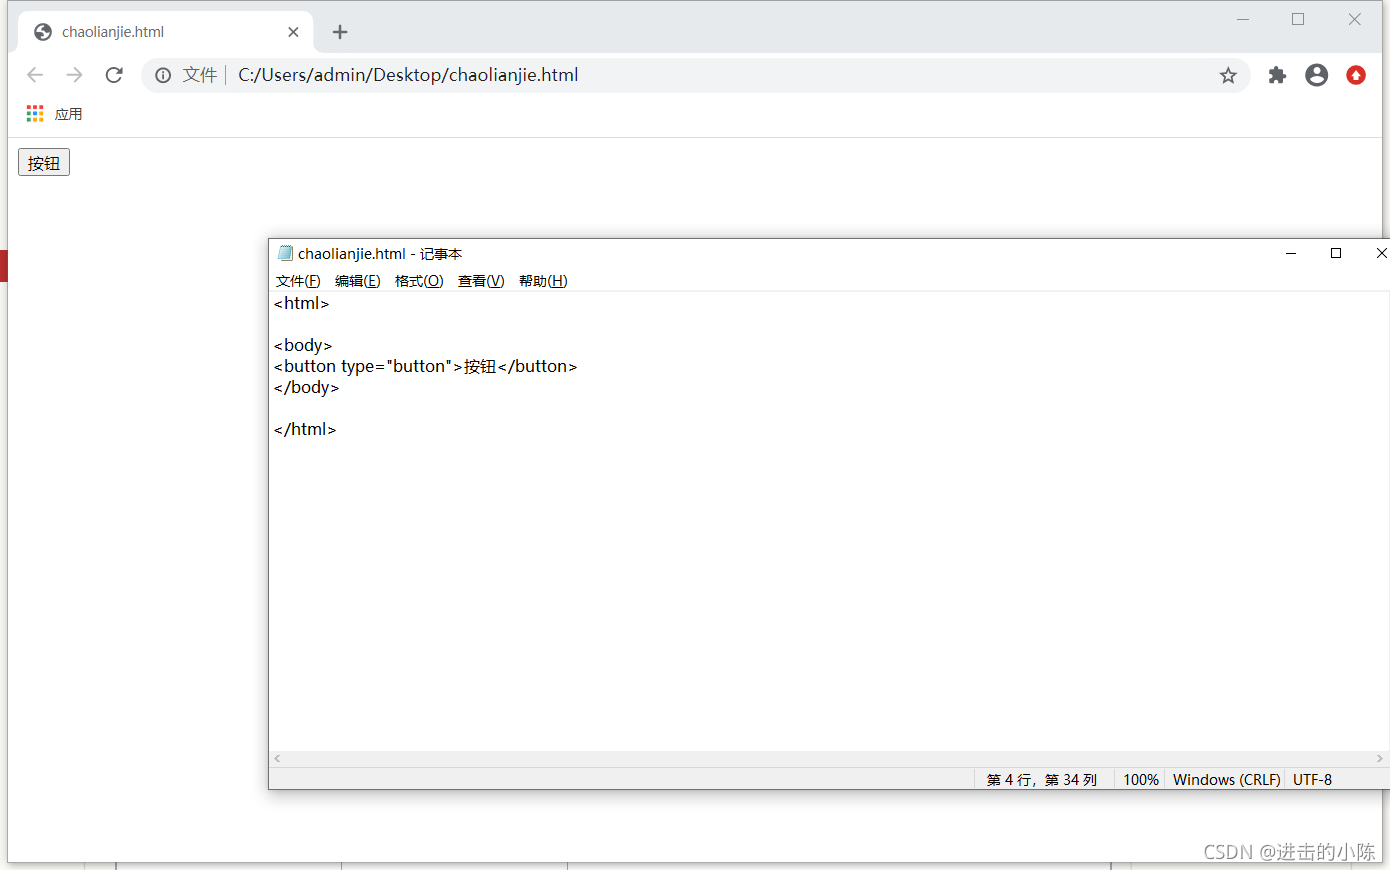This screenshot has height=870, width=1390.
Task: Click the <html> line in Notepad
Action: point(301,303)
